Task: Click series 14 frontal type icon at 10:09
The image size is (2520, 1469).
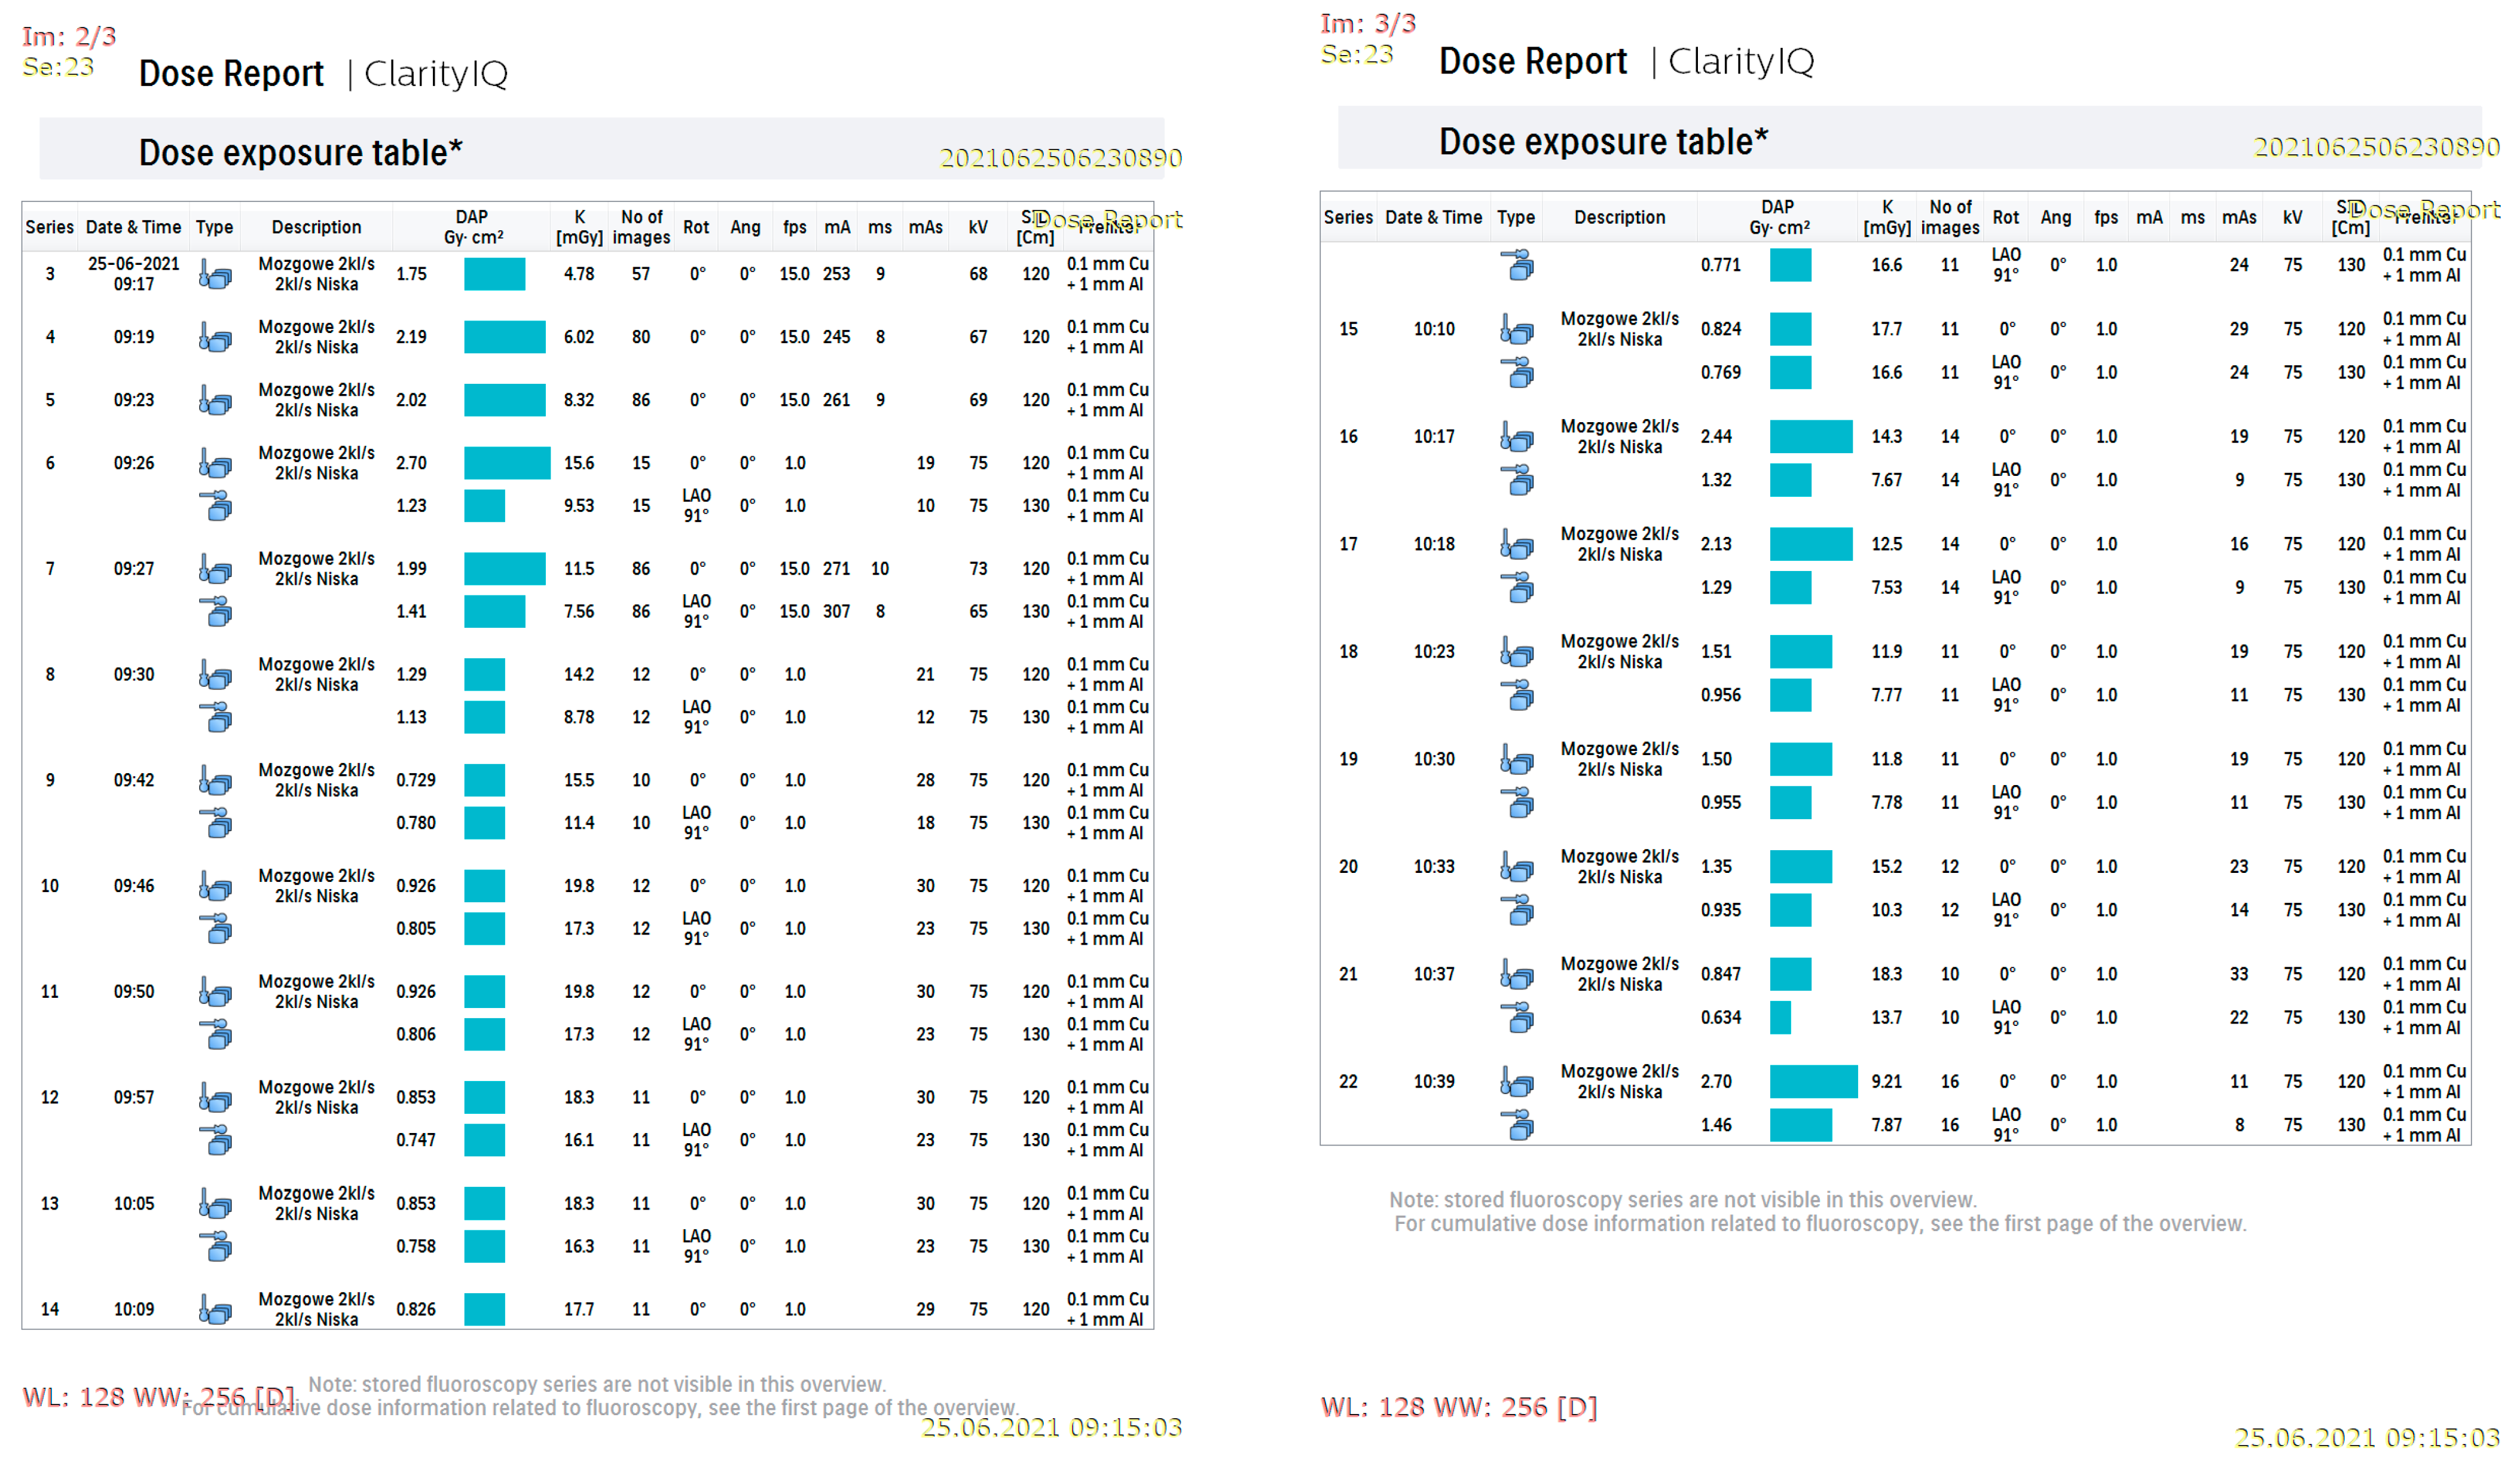Action: click(x=215, y=1309)
